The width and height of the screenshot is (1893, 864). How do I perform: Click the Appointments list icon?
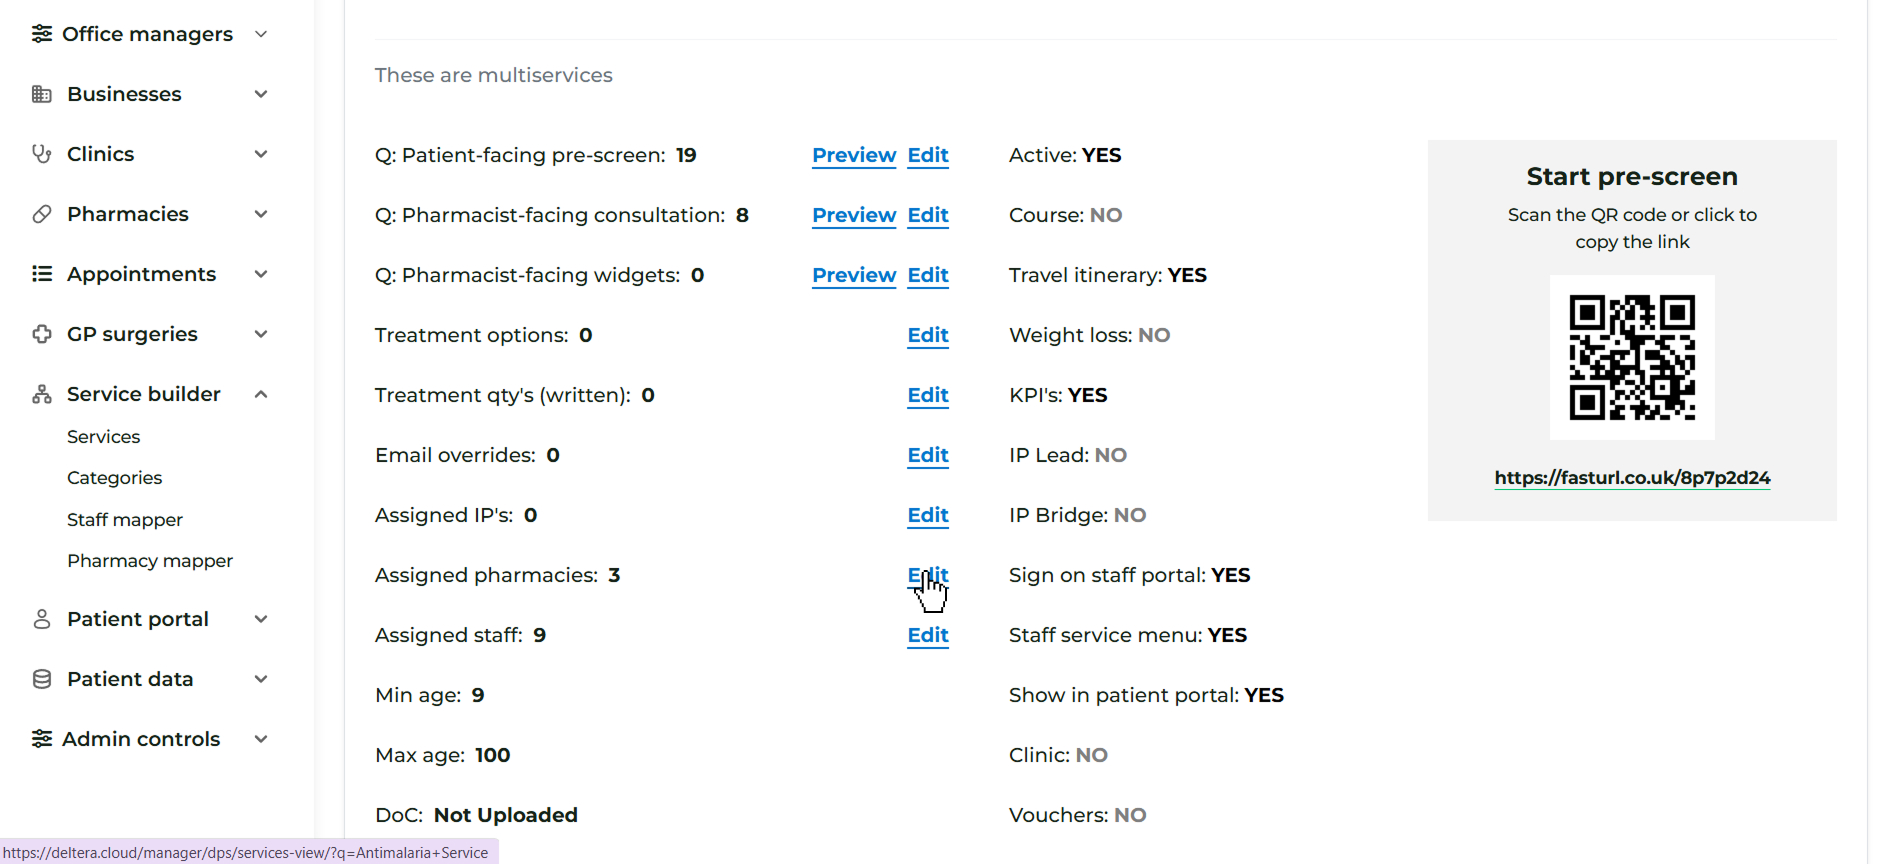pyautogui.click(x=42, y=274)
